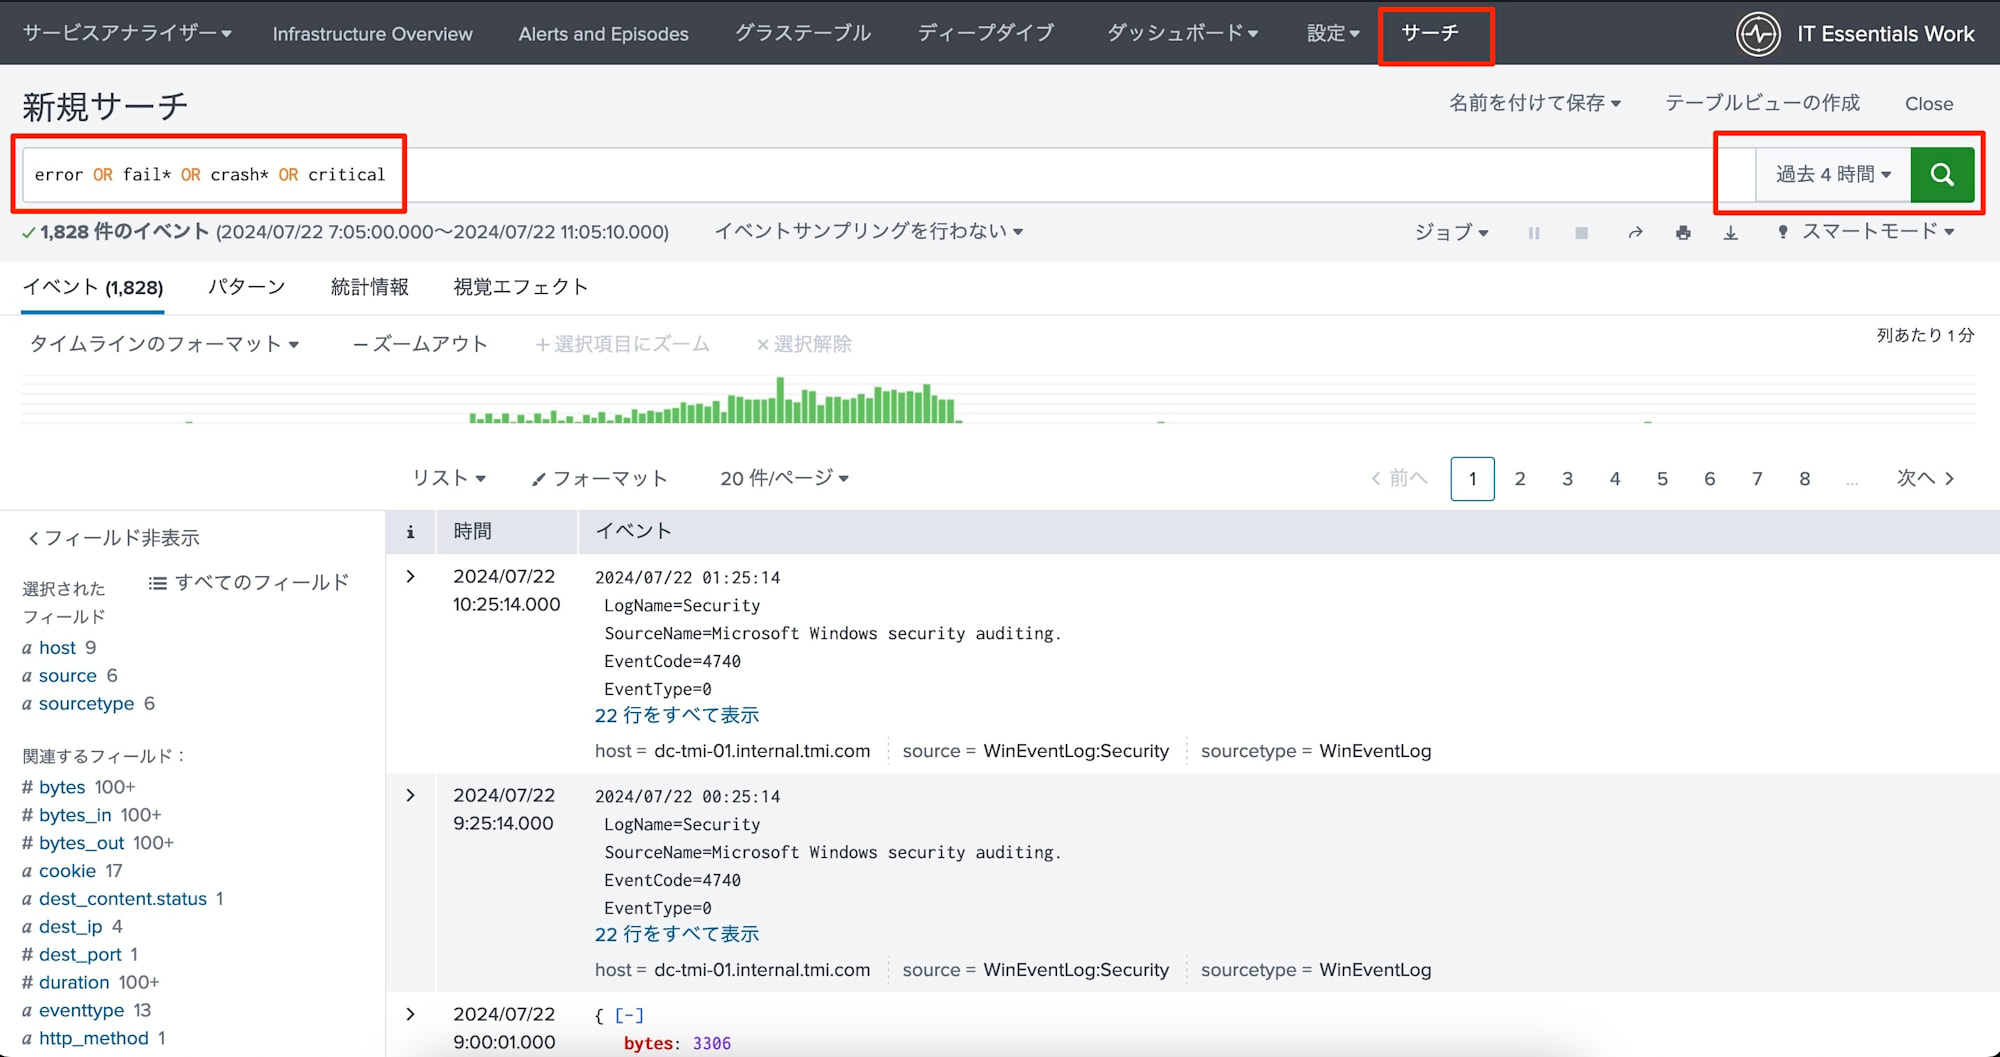Click first event's WinEventLog:Security source value
This screenshot has height=1057, width=2000.
click(1076, 751)
